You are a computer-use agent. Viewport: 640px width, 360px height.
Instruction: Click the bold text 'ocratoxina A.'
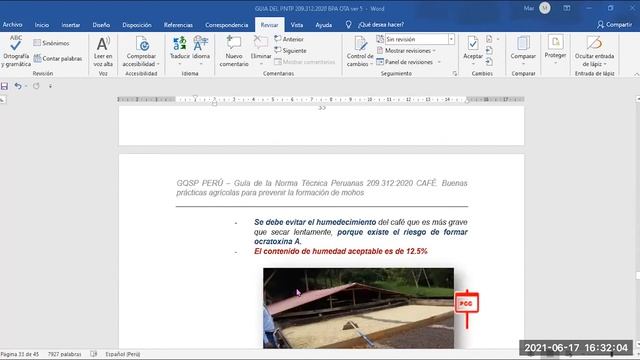[x=278, y=242]
